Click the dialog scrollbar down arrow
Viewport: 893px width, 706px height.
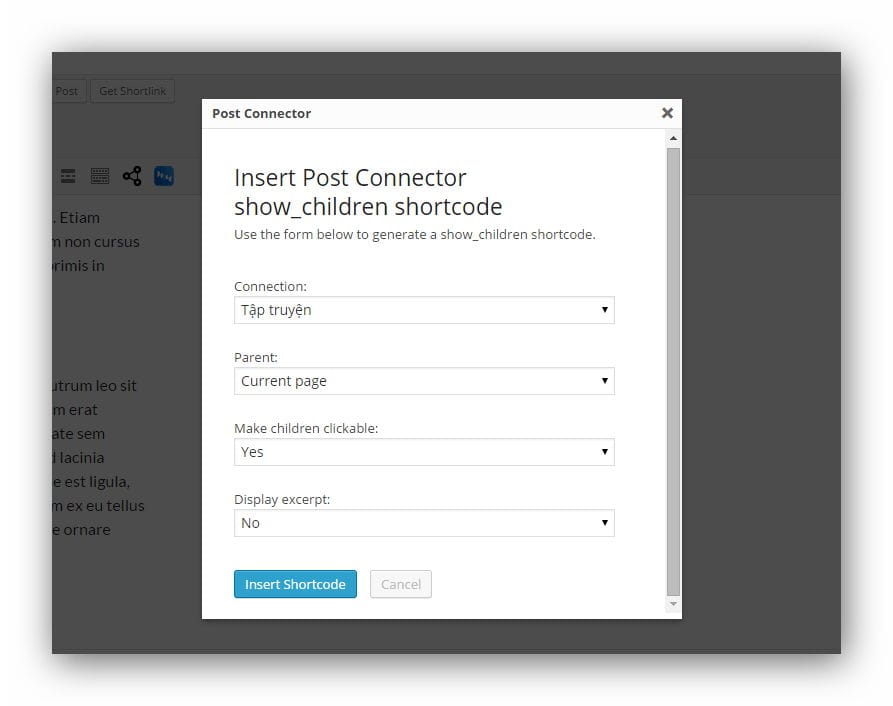tap(673, 604)
